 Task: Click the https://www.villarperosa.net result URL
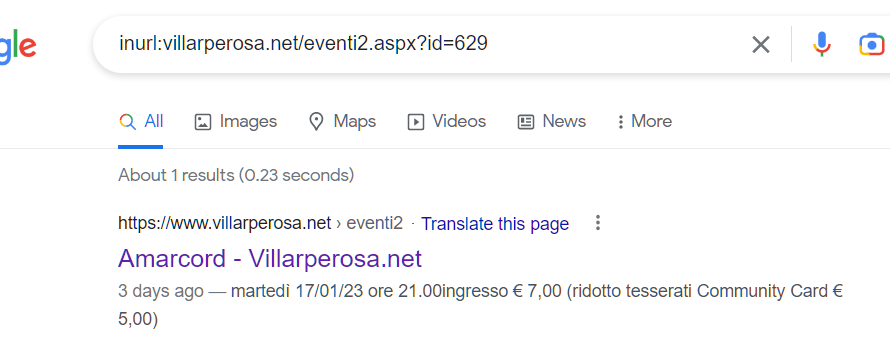(224, 223)
